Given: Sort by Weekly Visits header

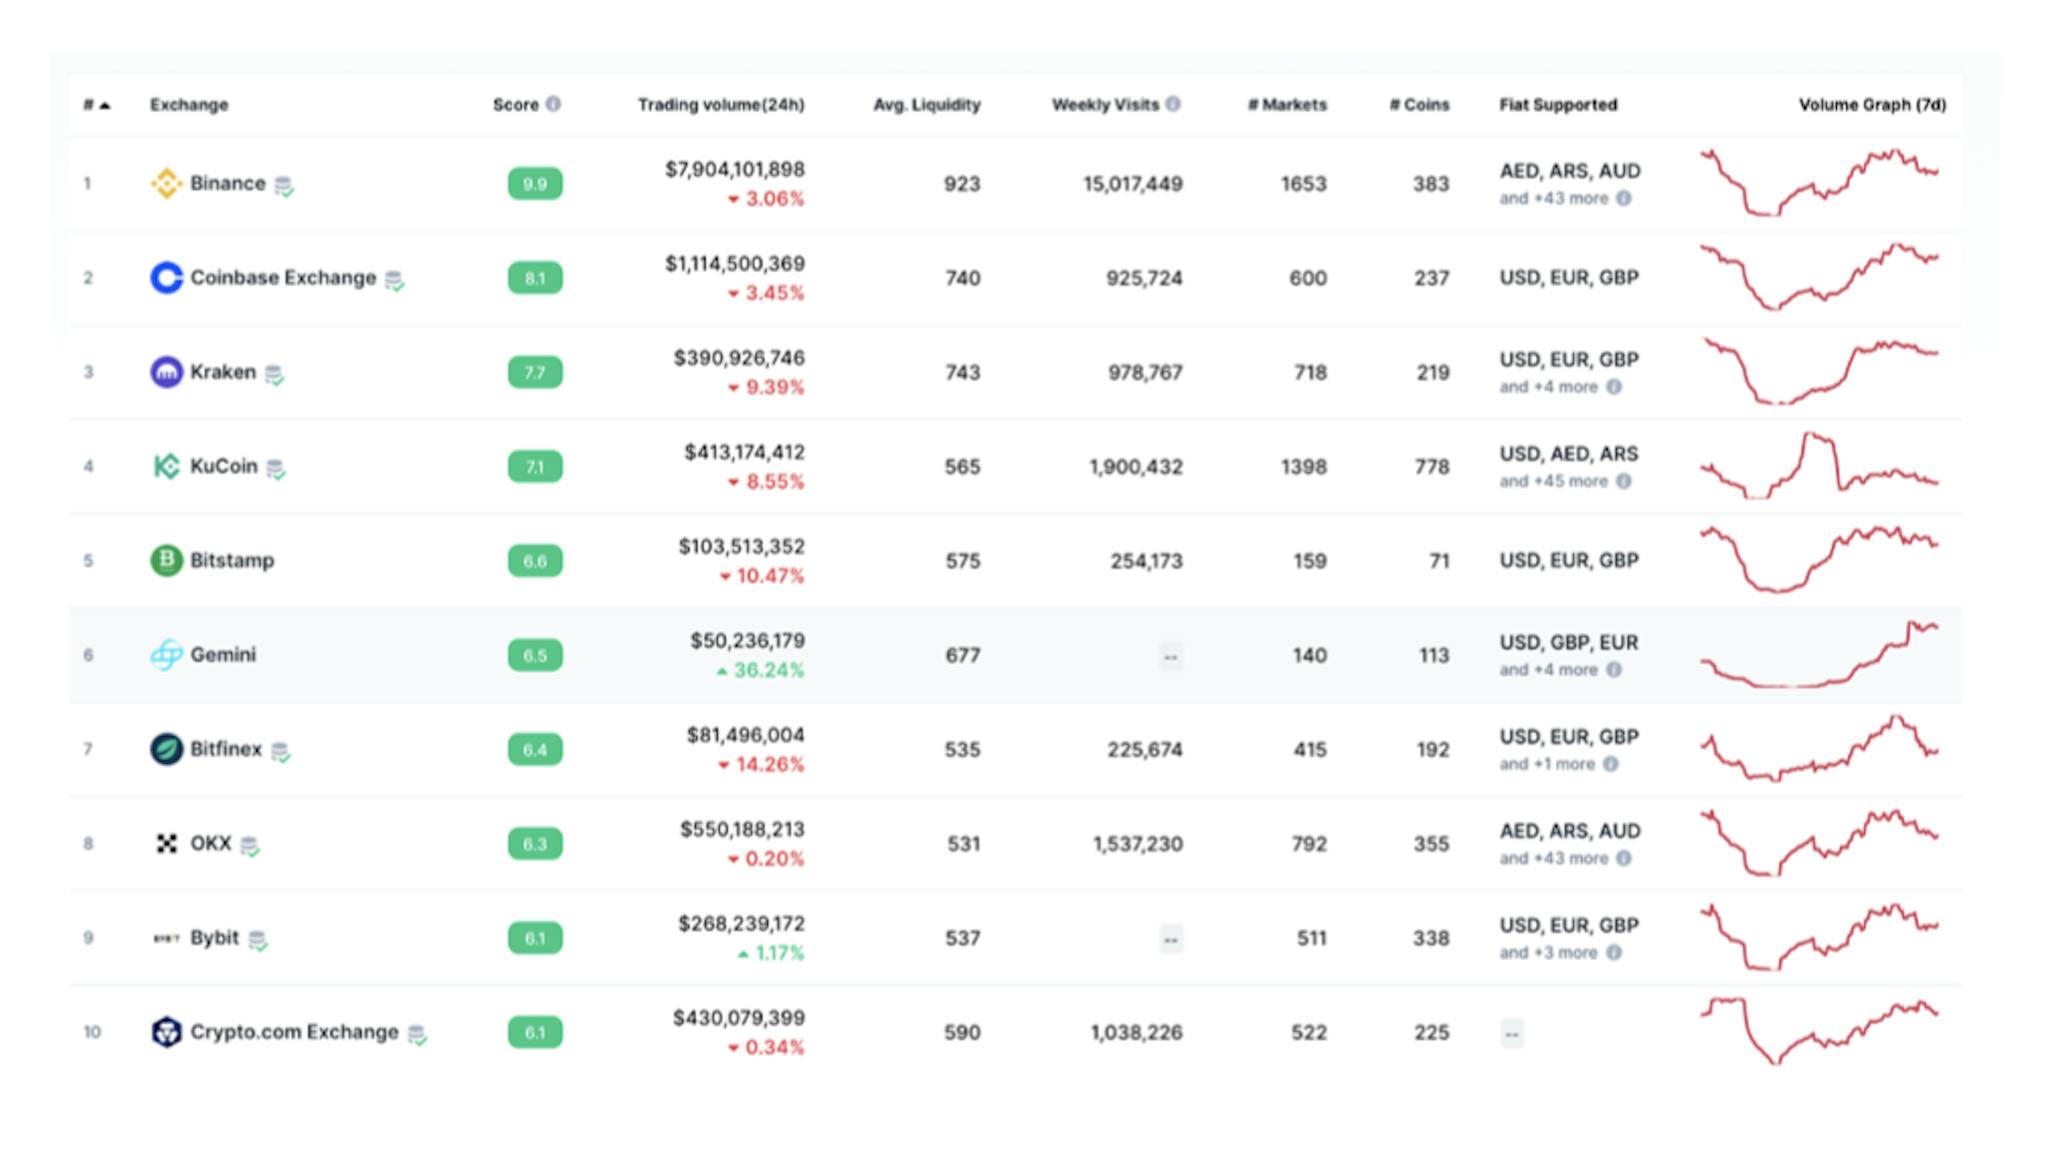Looking at the screenshot, I should (1105, 105).
